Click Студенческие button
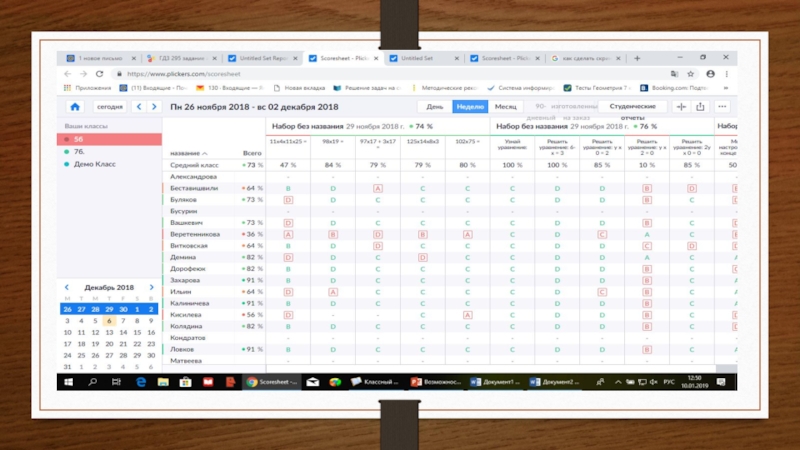The height and width of the screenshot is (450, 800). coord(632,107)
